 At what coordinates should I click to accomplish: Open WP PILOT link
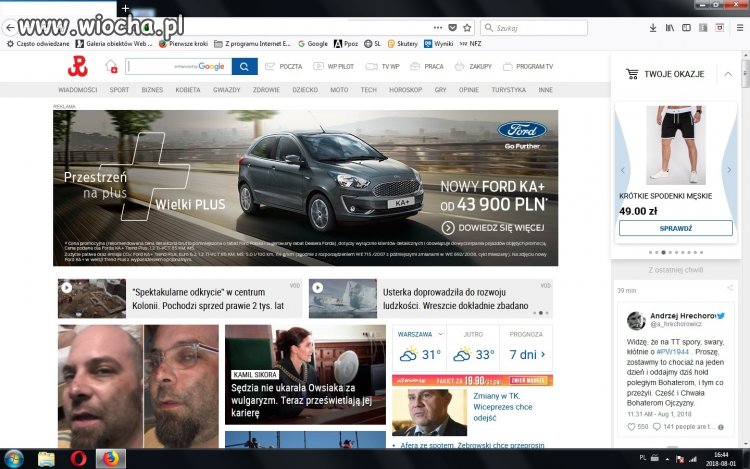(x=333, y=66)
